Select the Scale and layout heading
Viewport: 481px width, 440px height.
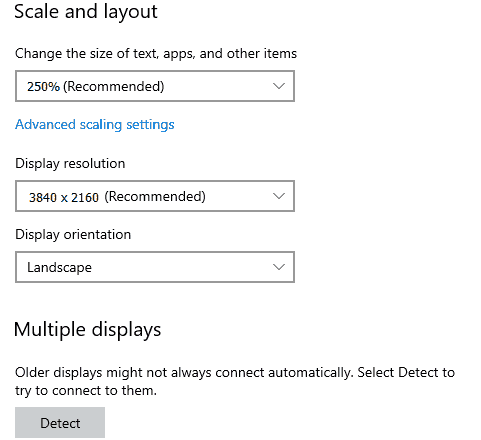tap(86, 12)
